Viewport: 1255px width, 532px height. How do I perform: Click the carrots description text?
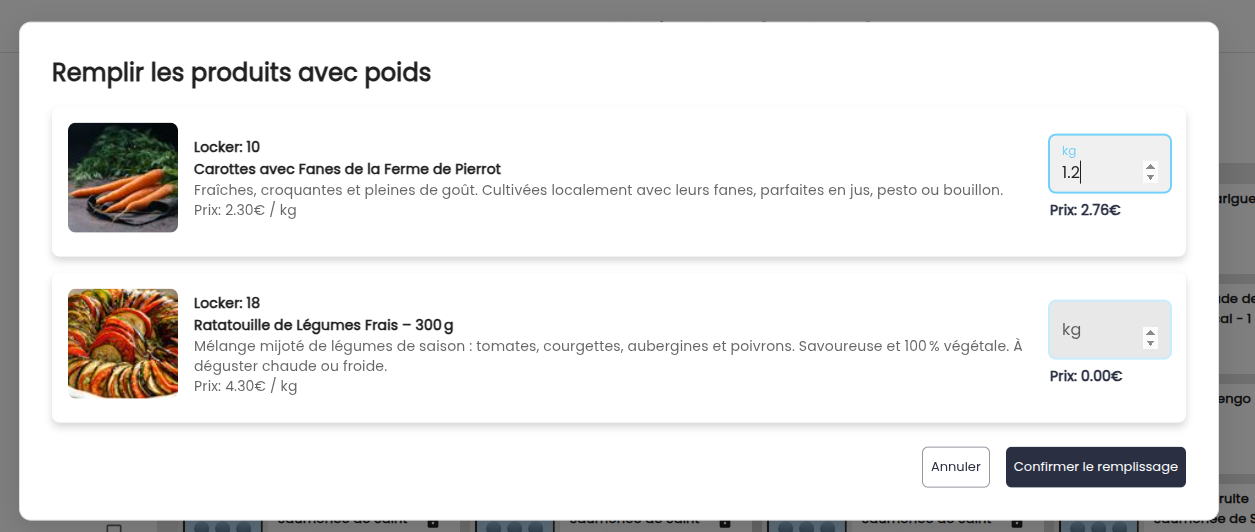598,190
